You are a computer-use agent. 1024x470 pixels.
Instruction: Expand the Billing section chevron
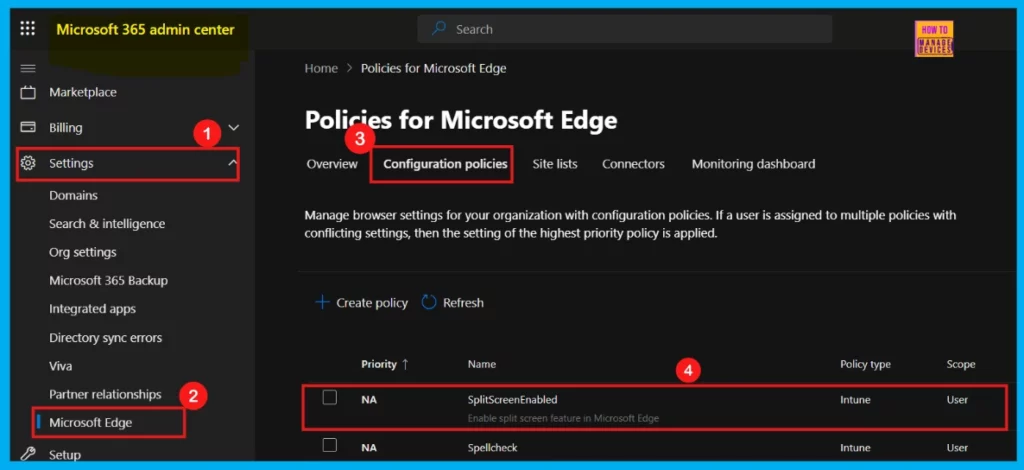point(233,127)
